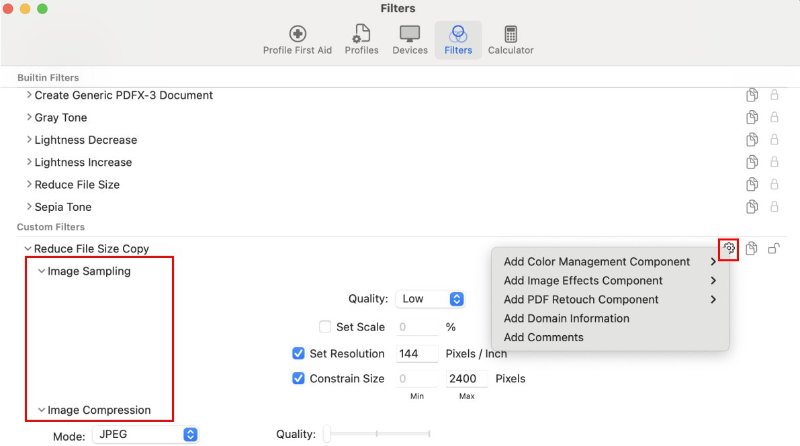Choose Add Domain Information menu entry
This screenshot has width=800, height=446.
(566, 319)
